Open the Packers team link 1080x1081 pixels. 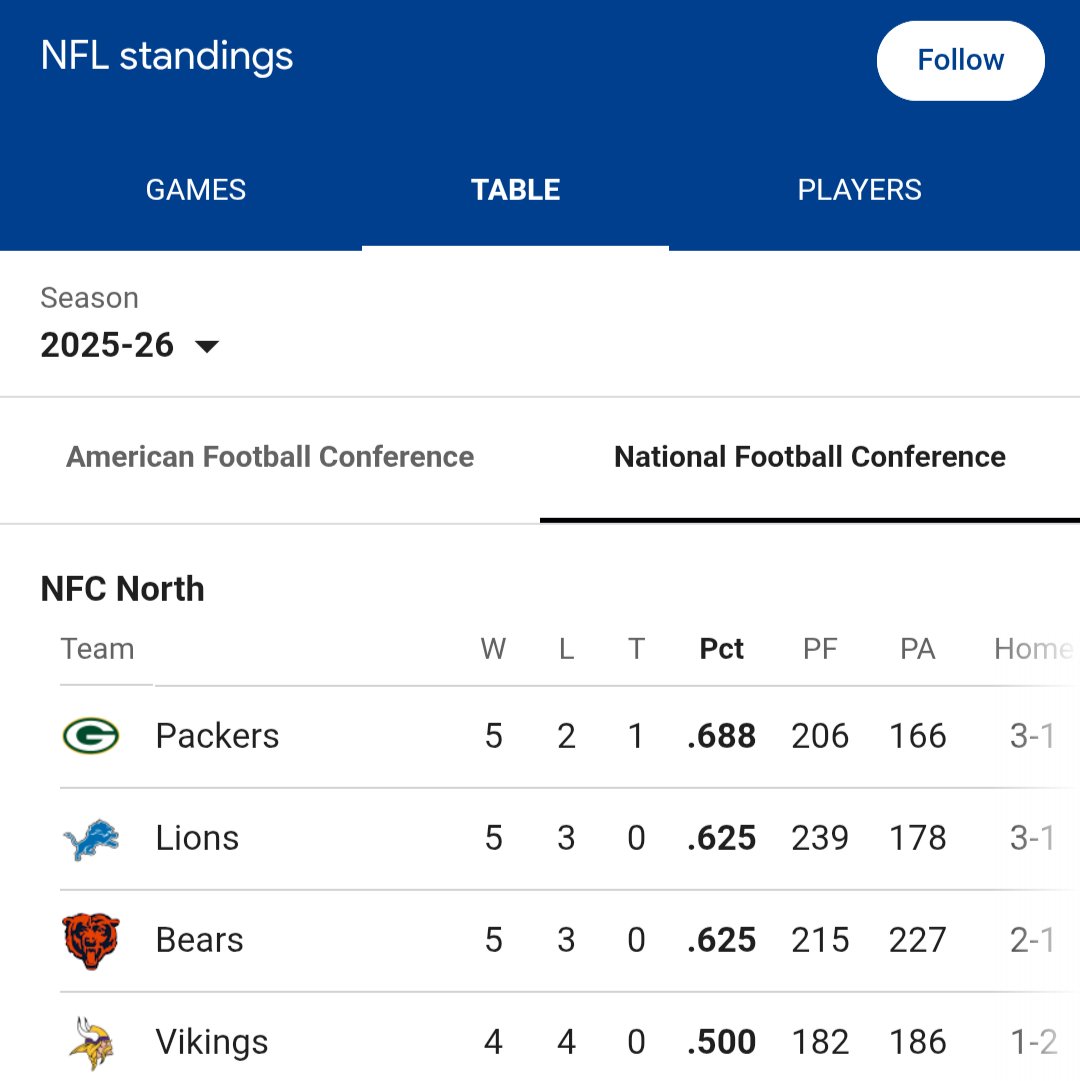pyautogui.click(x=217, y=736)
